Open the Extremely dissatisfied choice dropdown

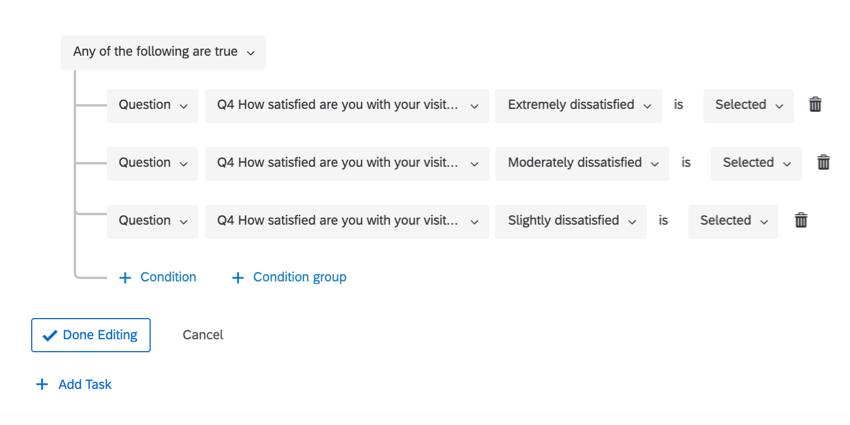tap(578, 105)
